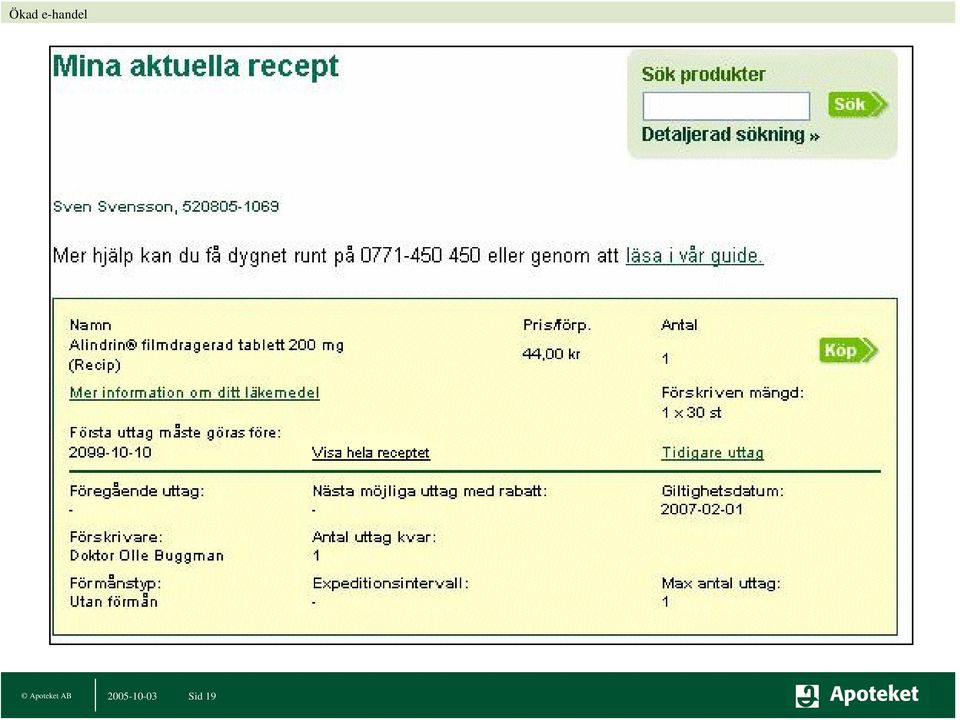Click the Antal uttag kvar label
This screenshot has width=960, height=720.
[x=373, y=538]
